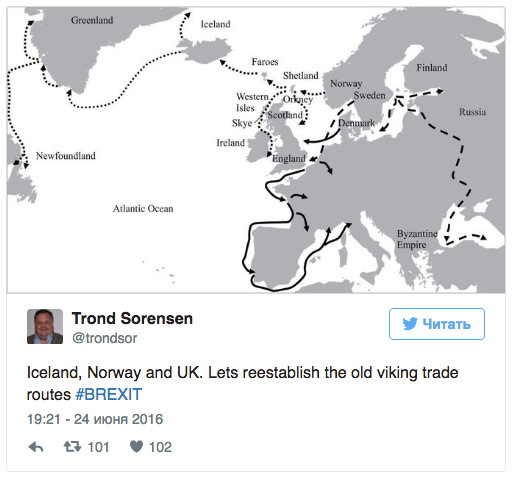The height and width of the screenshot is (482, 515).
Task: Click the 101 retweet count
Action: [98, 447]
